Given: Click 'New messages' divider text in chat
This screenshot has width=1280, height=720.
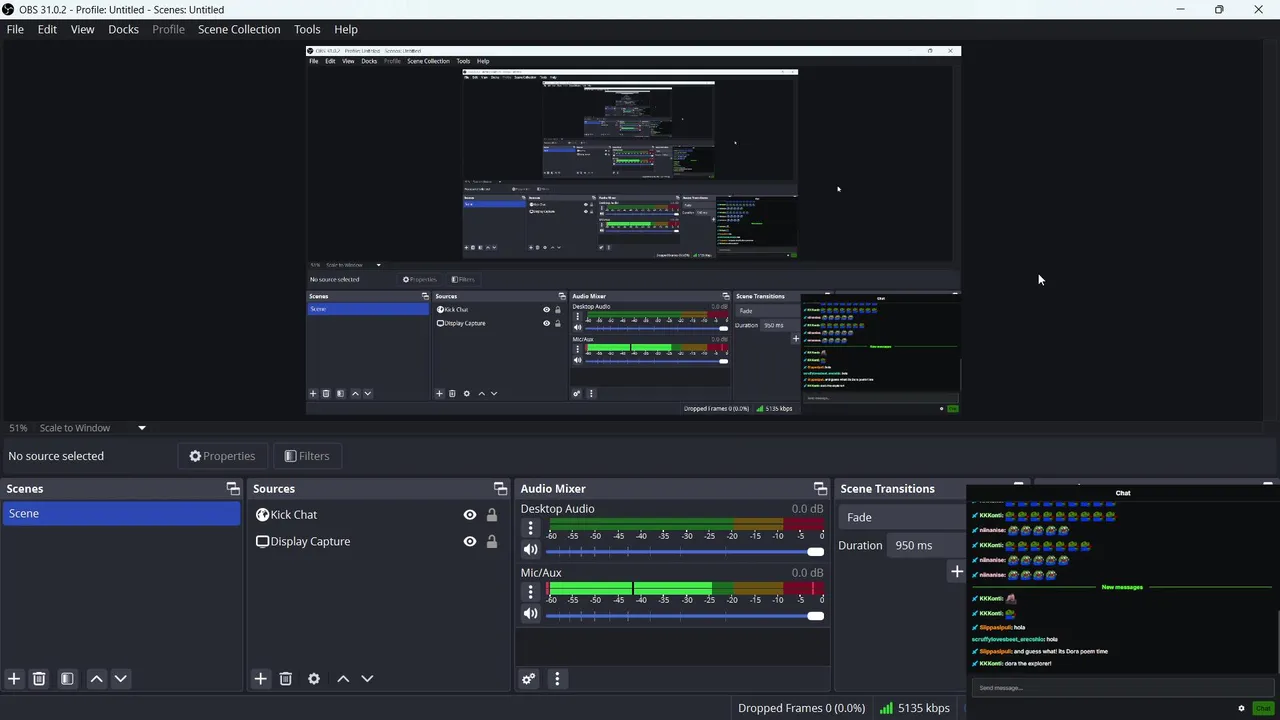Looking at the screenshot, I should tap(1122, 587).
